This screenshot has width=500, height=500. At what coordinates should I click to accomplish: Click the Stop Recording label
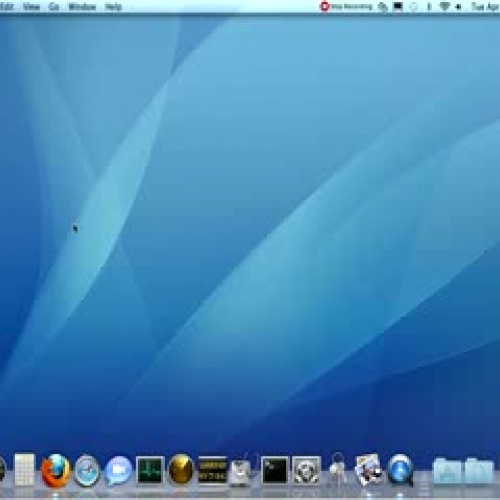click(352, 6)
